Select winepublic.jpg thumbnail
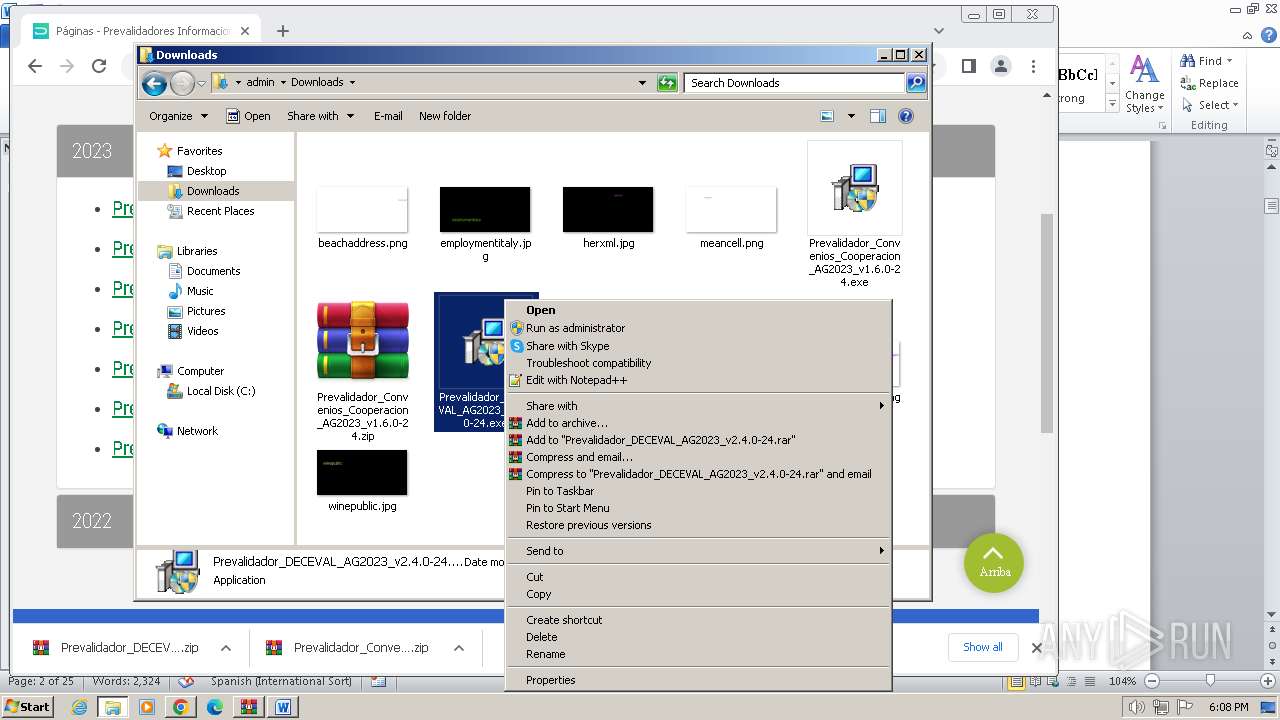Screen dimensions: 1280x720 point(362,472)
